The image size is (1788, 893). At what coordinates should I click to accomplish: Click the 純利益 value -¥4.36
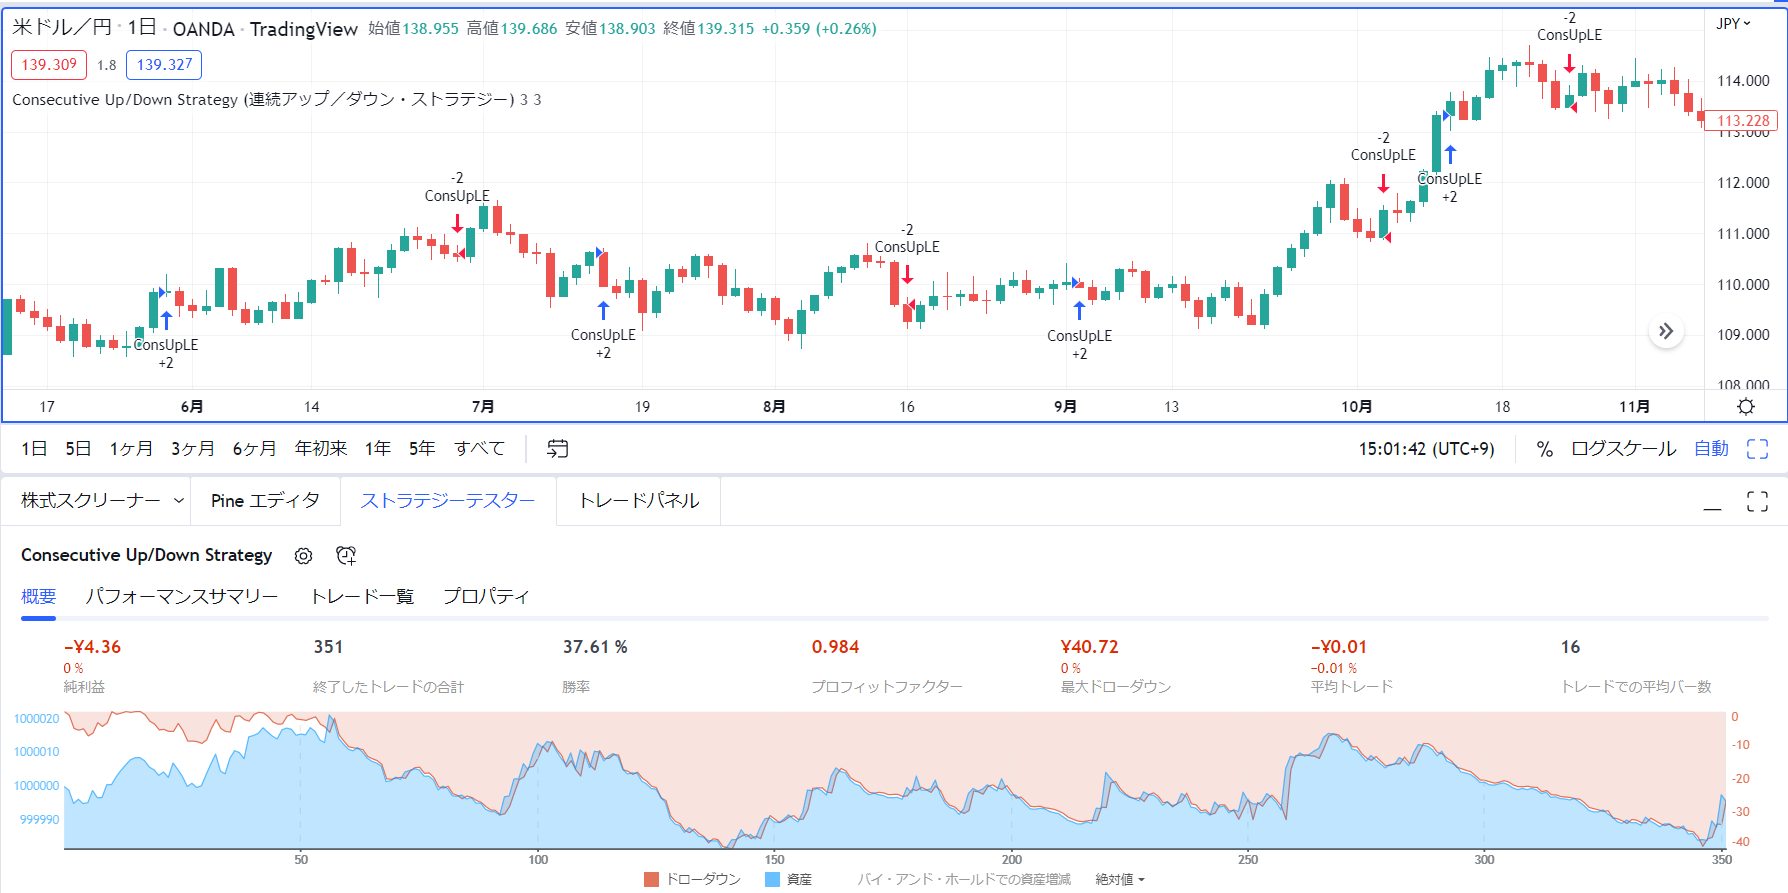(92, 647)
